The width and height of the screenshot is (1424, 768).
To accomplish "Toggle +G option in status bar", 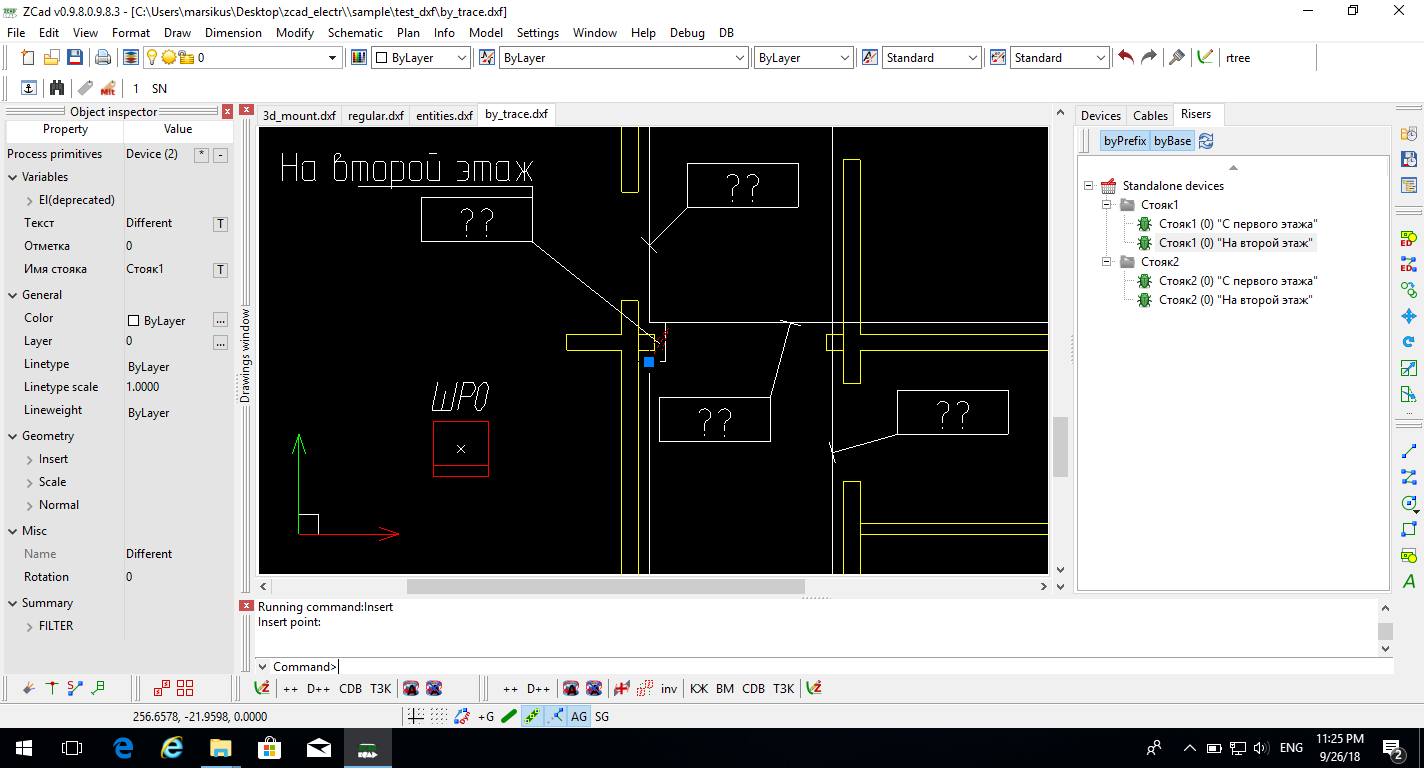I will (486, 717).
